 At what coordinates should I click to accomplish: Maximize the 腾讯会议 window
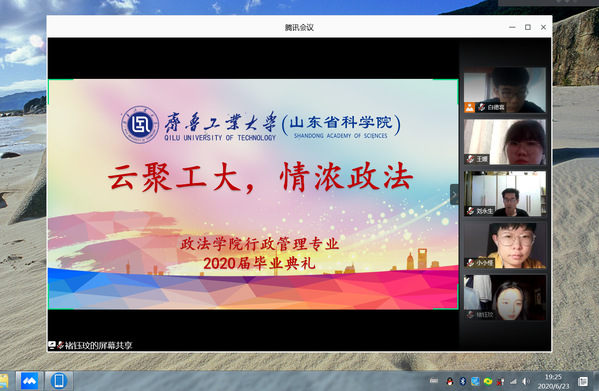point(528,27)
